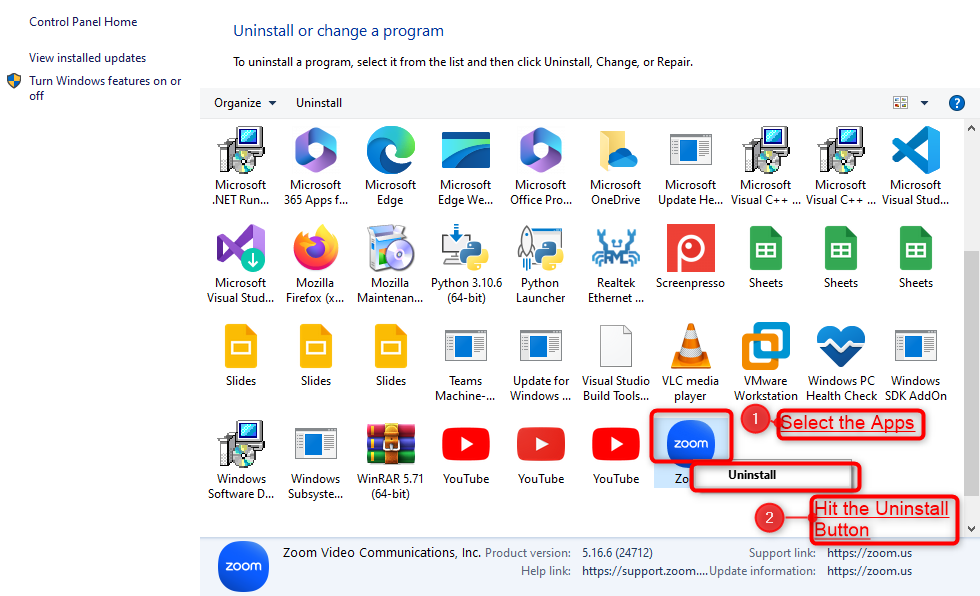980x596 pixels.
Task: Select the Mozilla Firefox program icon
Action: click(316, 249)
